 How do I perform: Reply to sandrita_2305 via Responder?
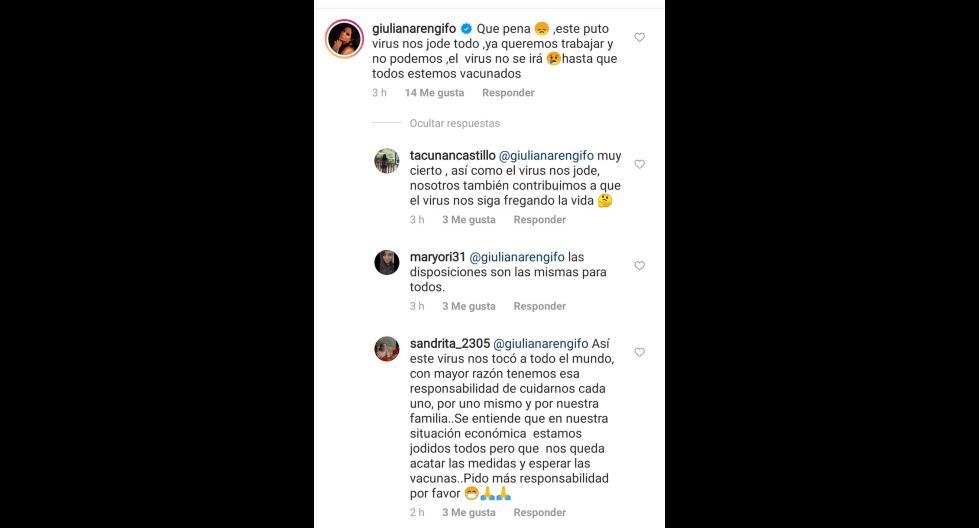539,512
